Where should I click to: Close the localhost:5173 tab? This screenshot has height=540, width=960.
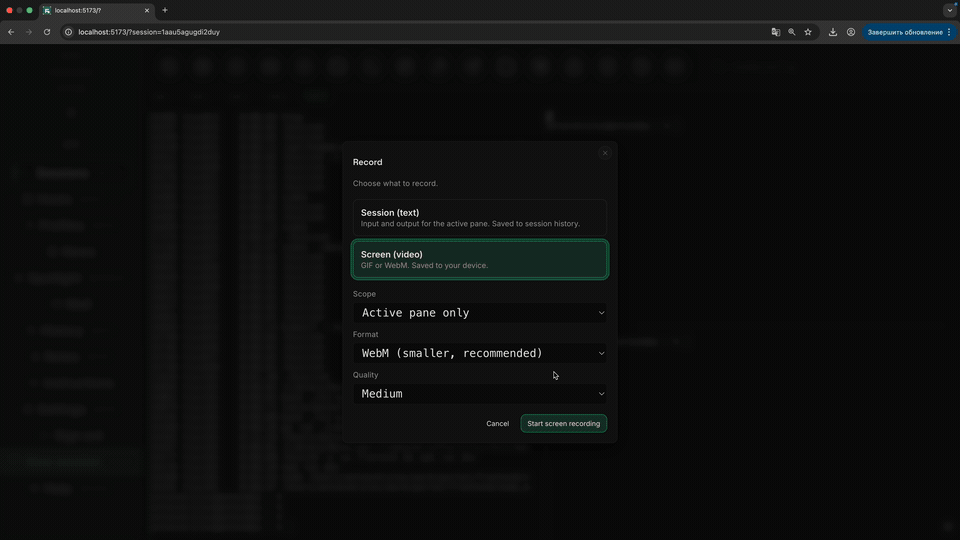tap(147, 10)
